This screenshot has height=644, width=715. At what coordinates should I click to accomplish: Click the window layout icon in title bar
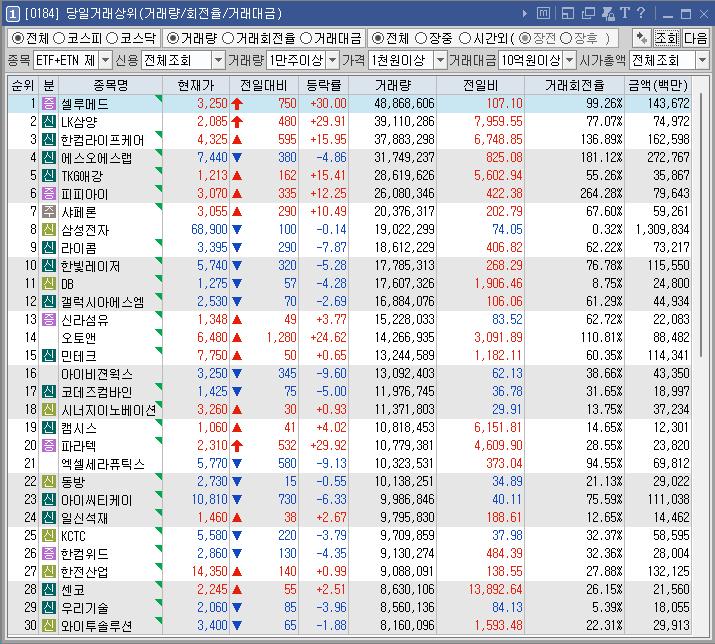(568, 14)
